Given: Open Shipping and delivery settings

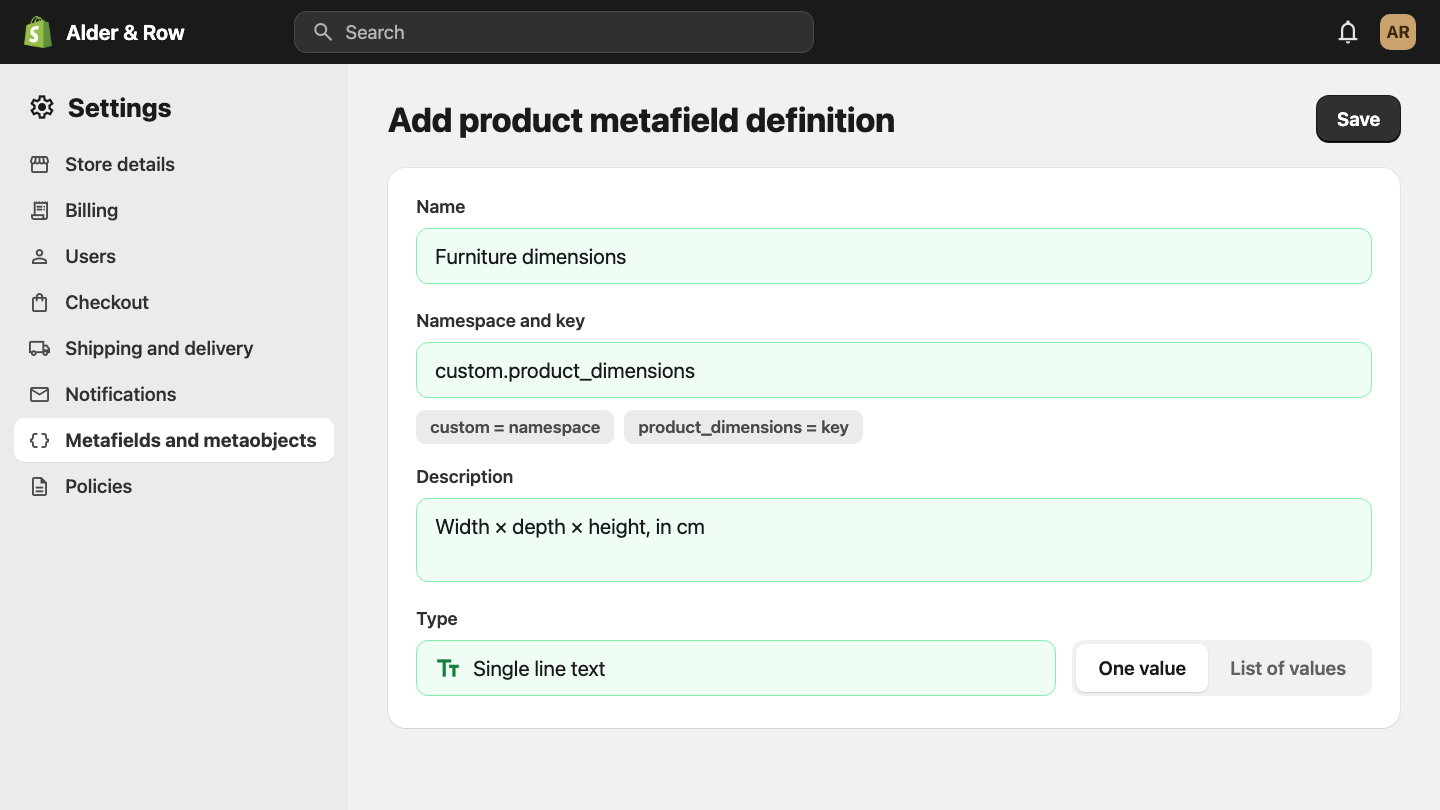Looking at the screenshot, I should point(174,348).
